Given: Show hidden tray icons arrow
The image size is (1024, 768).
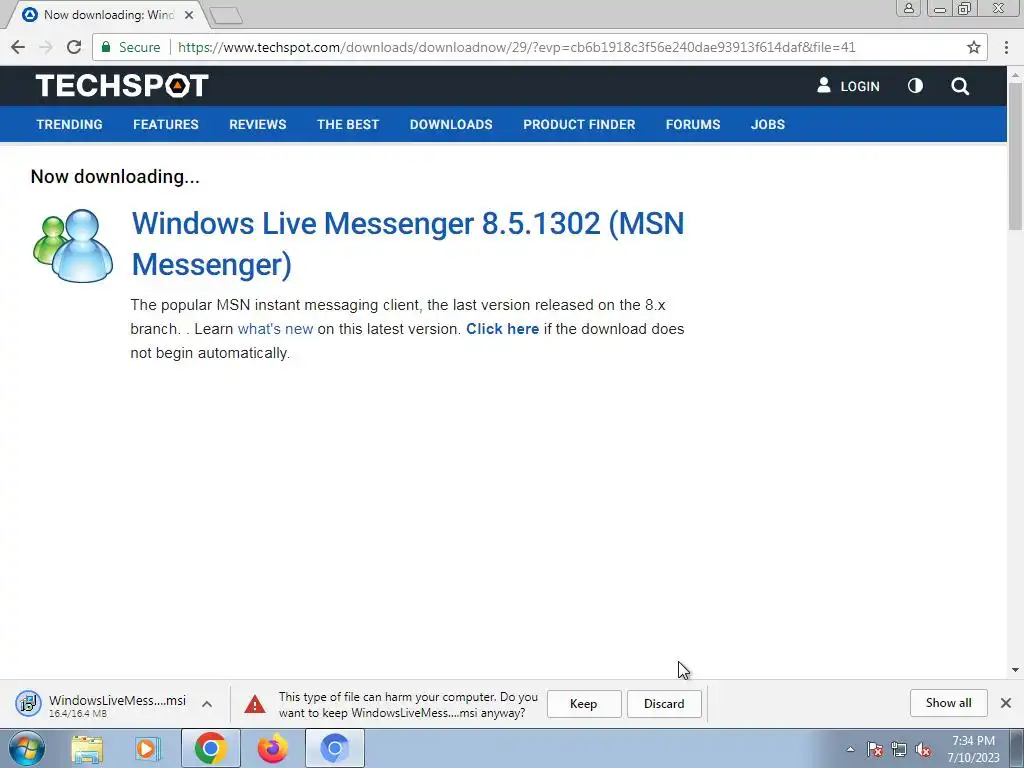Looking at the screenshot, I should [850, 749].
